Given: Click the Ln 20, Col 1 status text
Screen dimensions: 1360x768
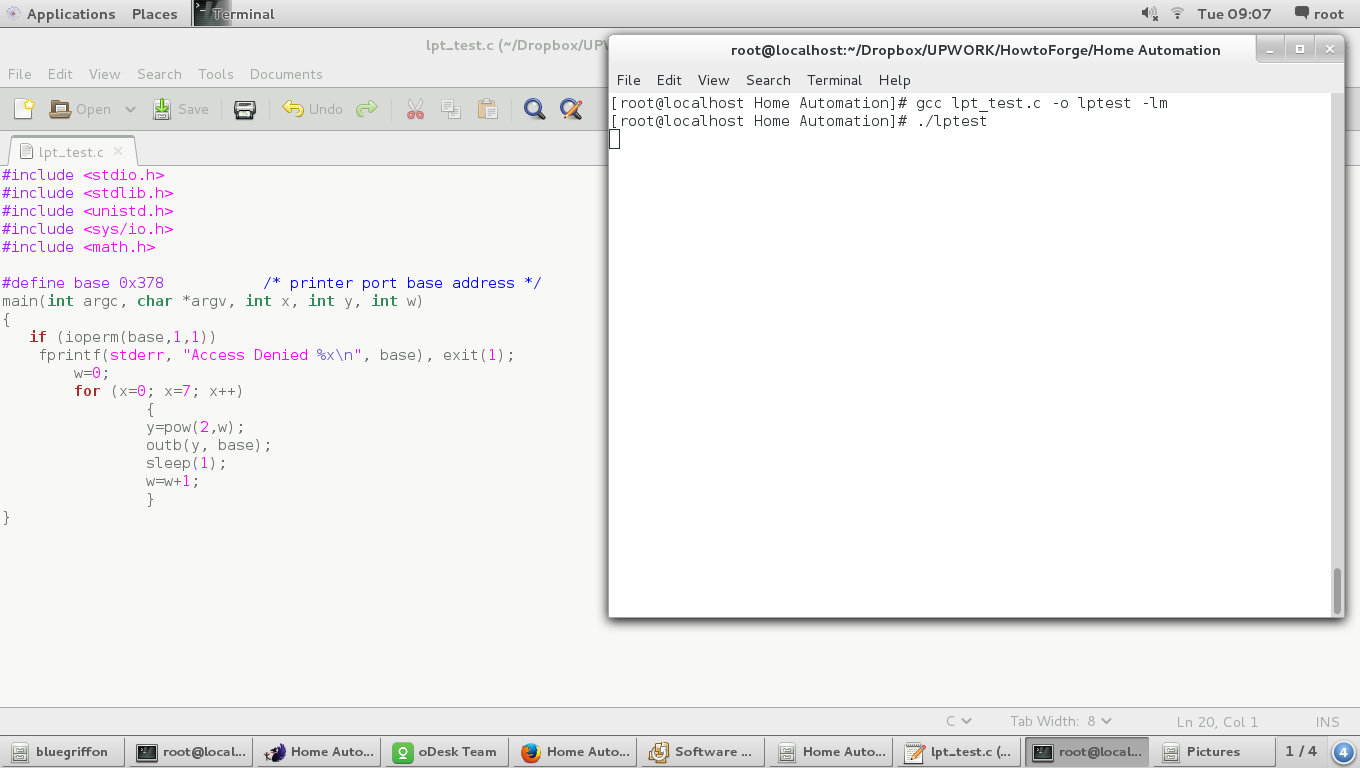Looking at the screenshot, I should click(1217, 721).
